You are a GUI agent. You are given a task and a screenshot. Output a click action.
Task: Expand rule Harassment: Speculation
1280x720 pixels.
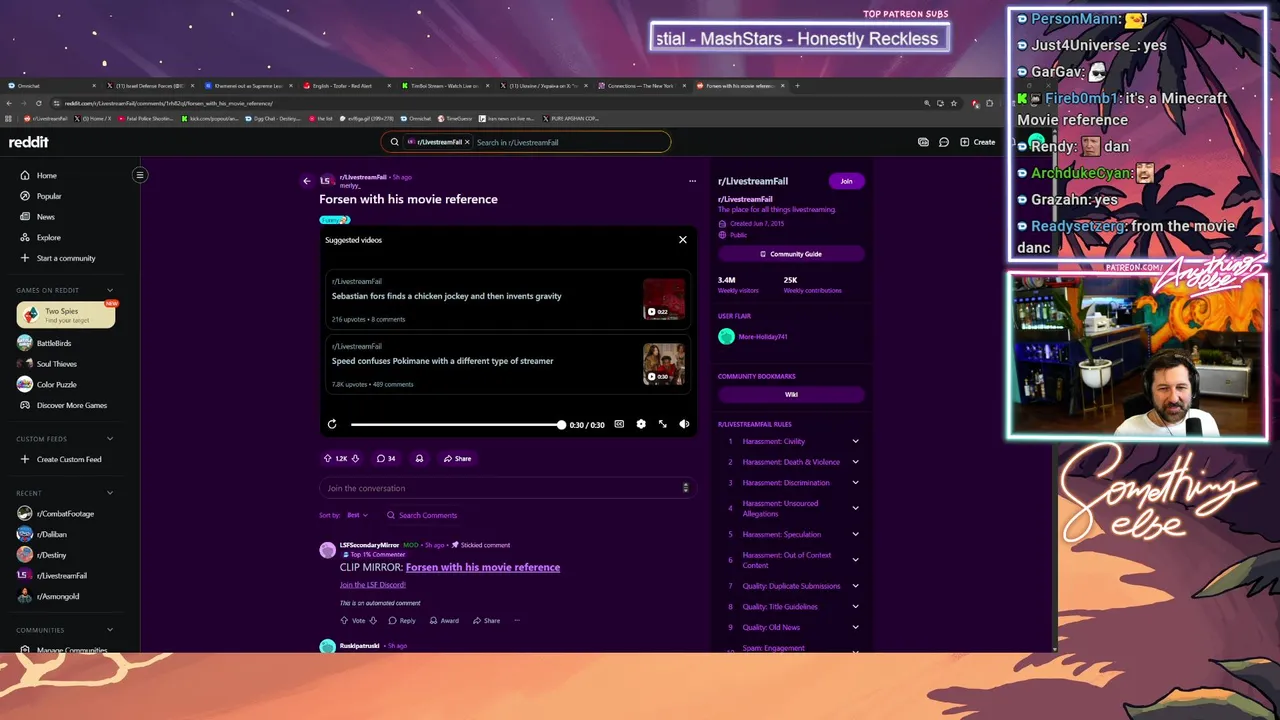click(x=855, y=534)
